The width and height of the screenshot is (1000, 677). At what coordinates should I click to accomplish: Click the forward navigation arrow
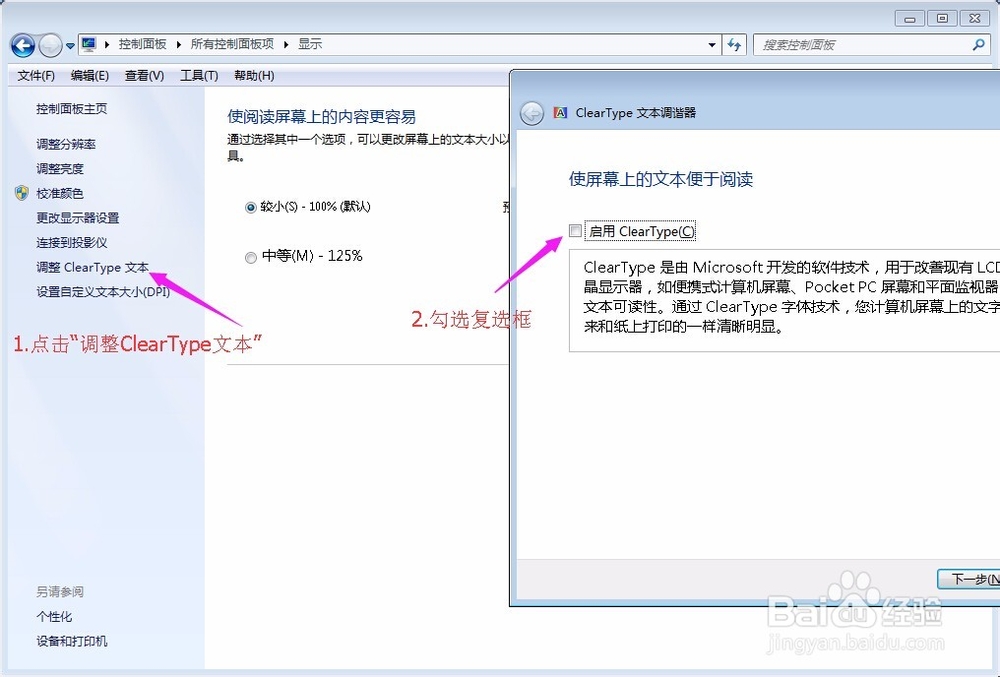(x=48, y=44)
